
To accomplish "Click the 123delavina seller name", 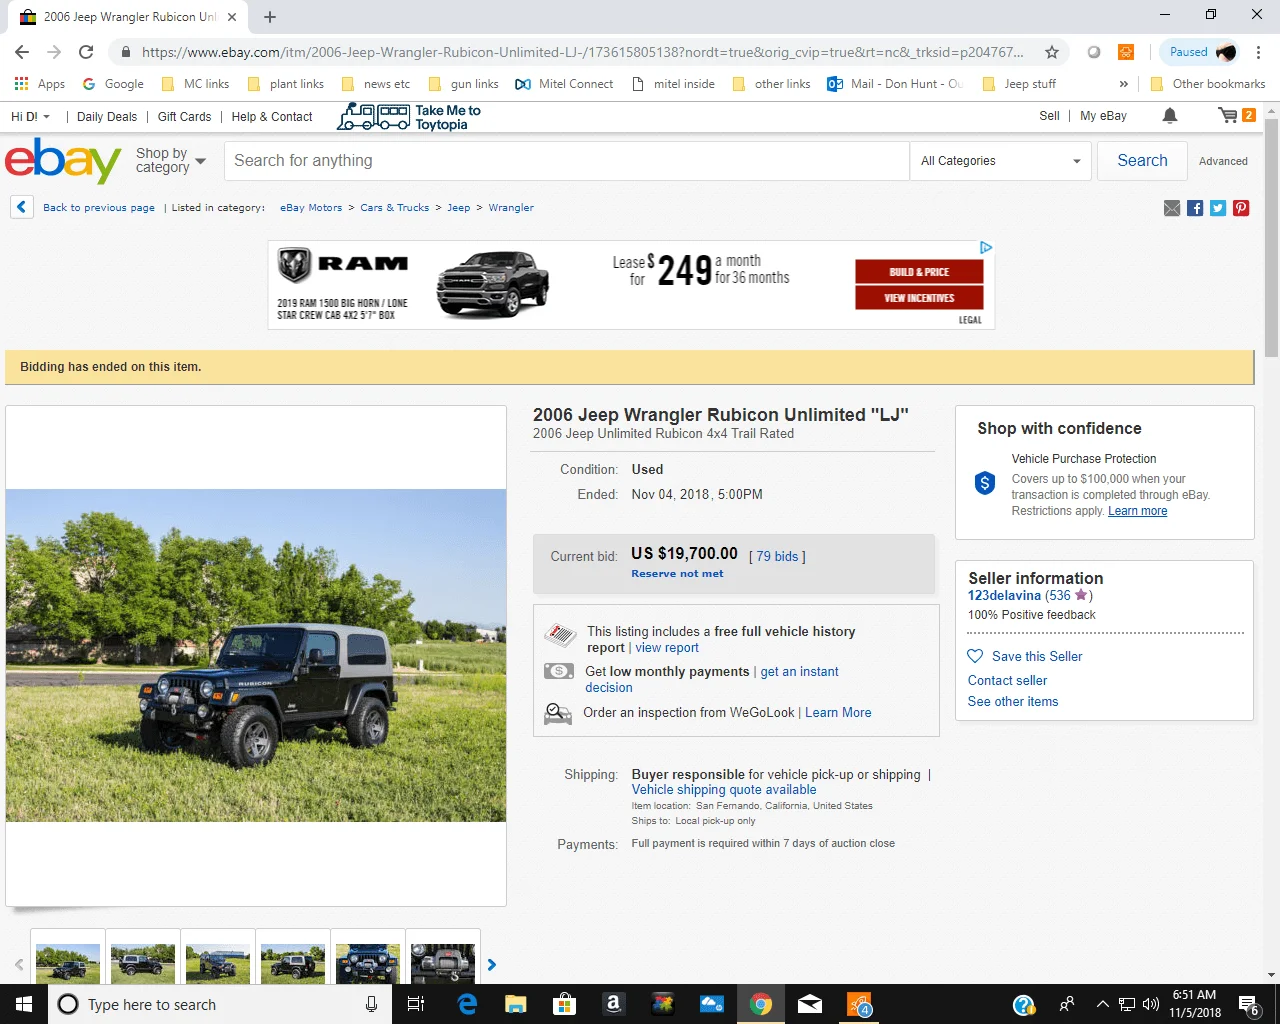I will (1004, 595).
